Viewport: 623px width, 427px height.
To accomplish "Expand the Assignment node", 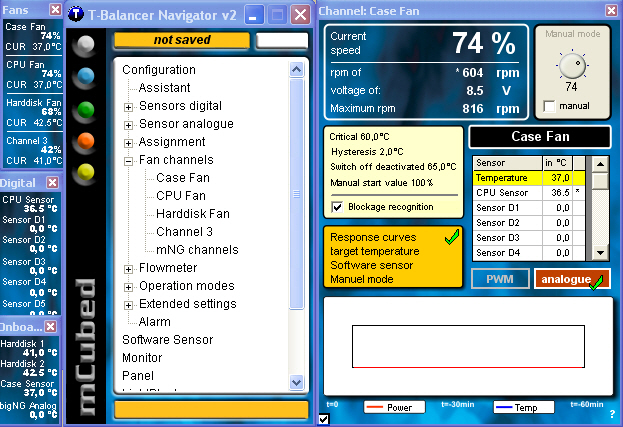I will tap(128, 143).
